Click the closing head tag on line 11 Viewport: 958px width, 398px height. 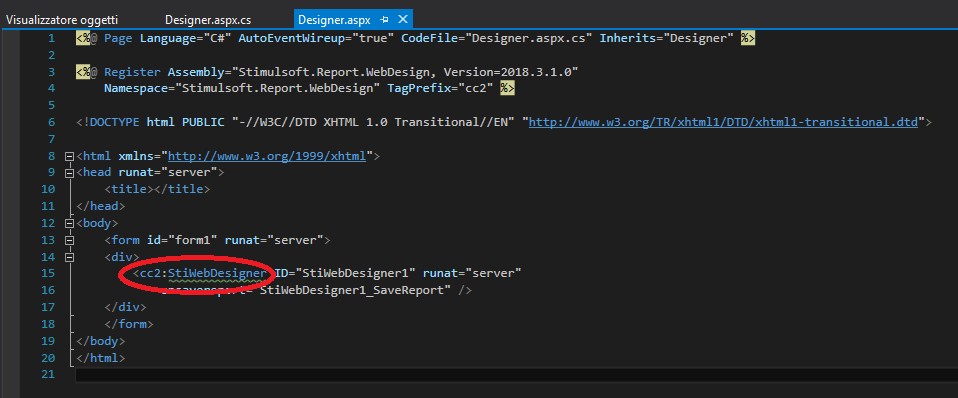click(101, 207)
